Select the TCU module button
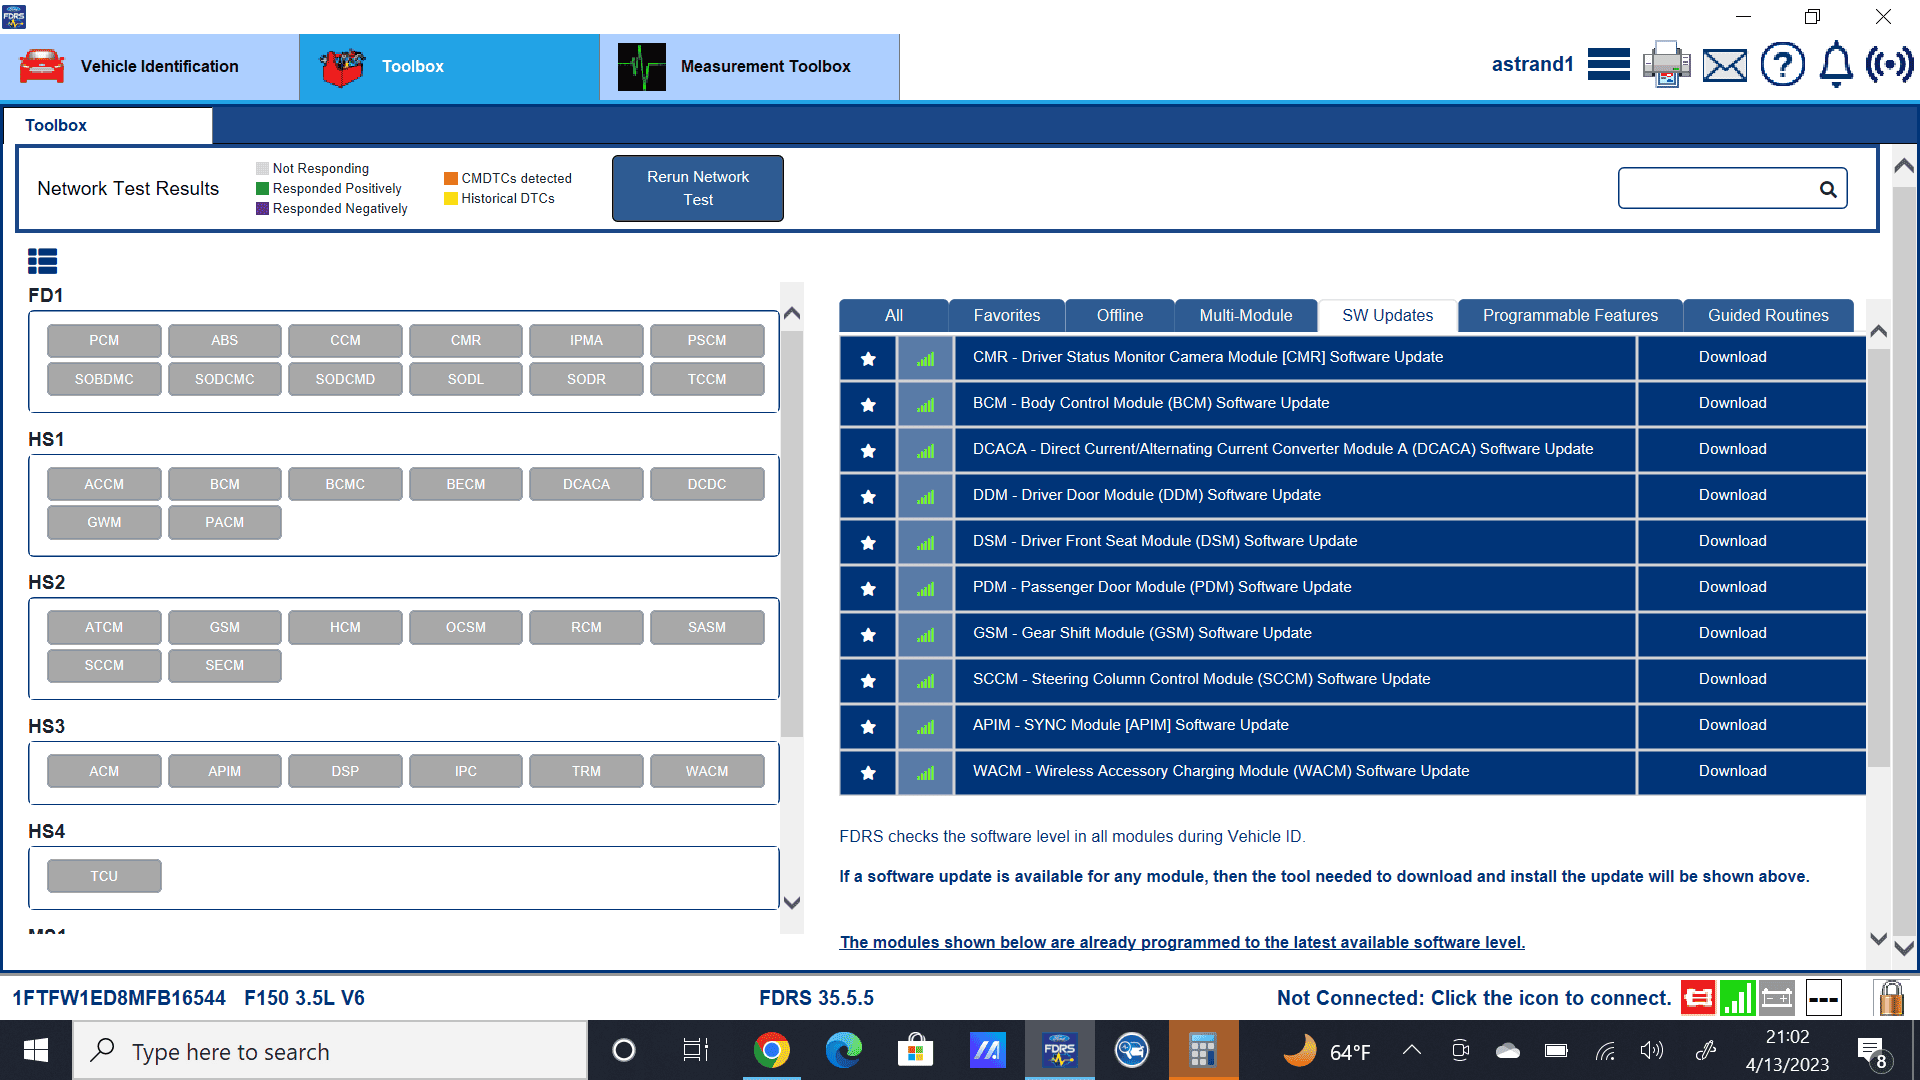 (104, 877)
